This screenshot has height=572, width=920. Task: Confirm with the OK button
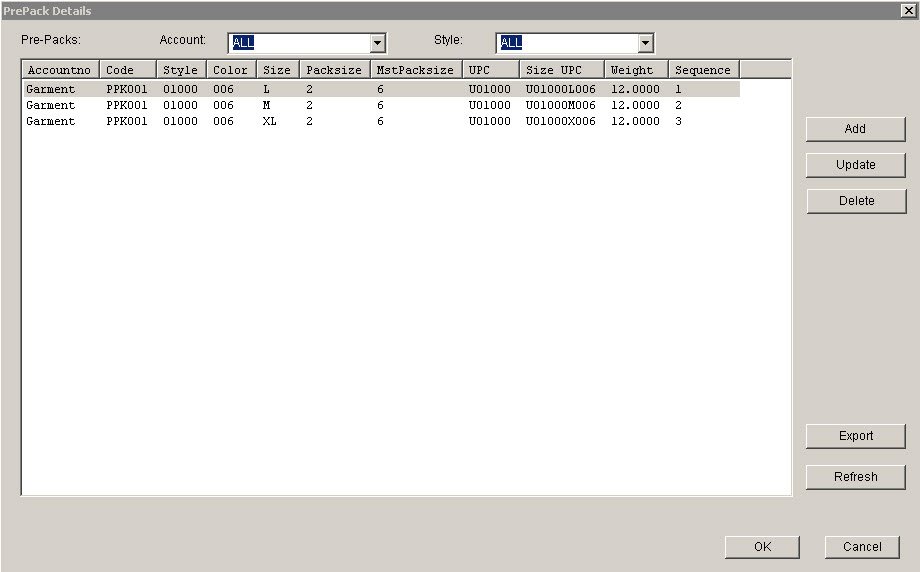click(x=762, y=547)
